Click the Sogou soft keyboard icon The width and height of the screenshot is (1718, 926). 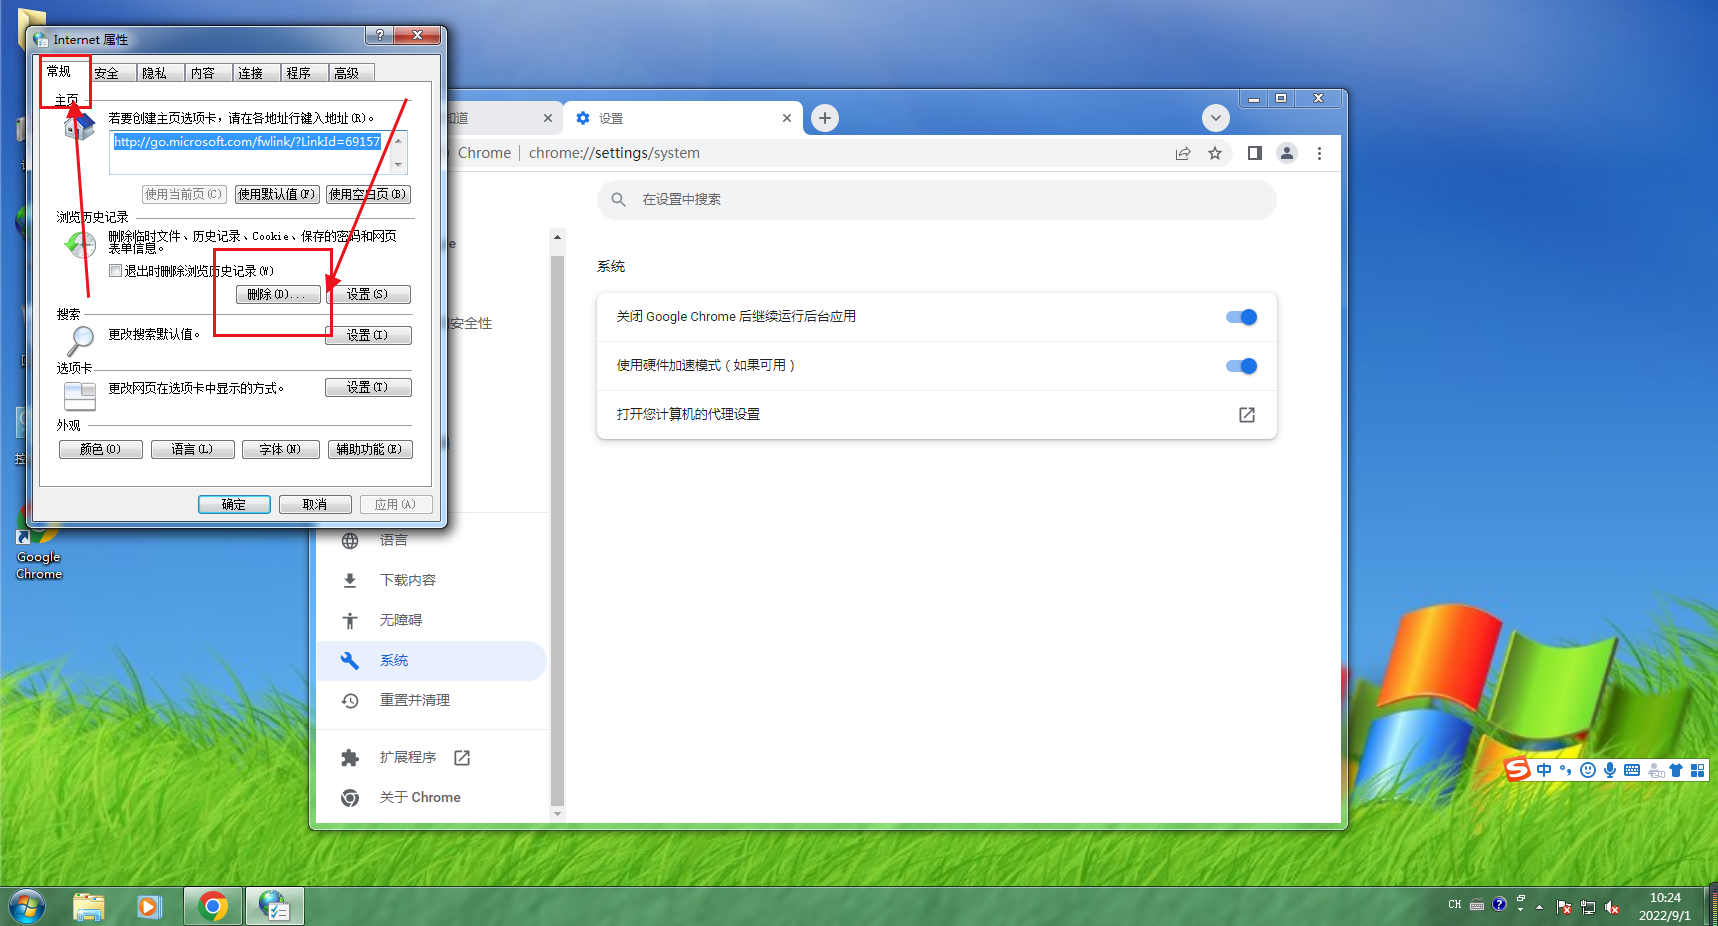pyautogui.click(x=1632, y=770)
